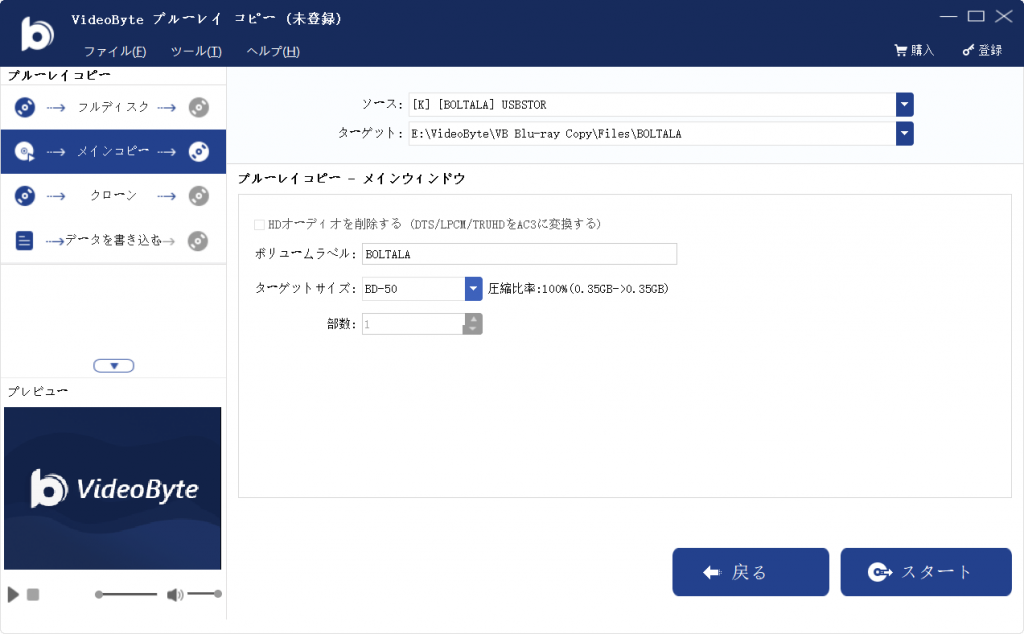Screen dimensions: 1024x634
Task: Expand the ターゲット target path dropdown
Action: click(x=904, y=134)
